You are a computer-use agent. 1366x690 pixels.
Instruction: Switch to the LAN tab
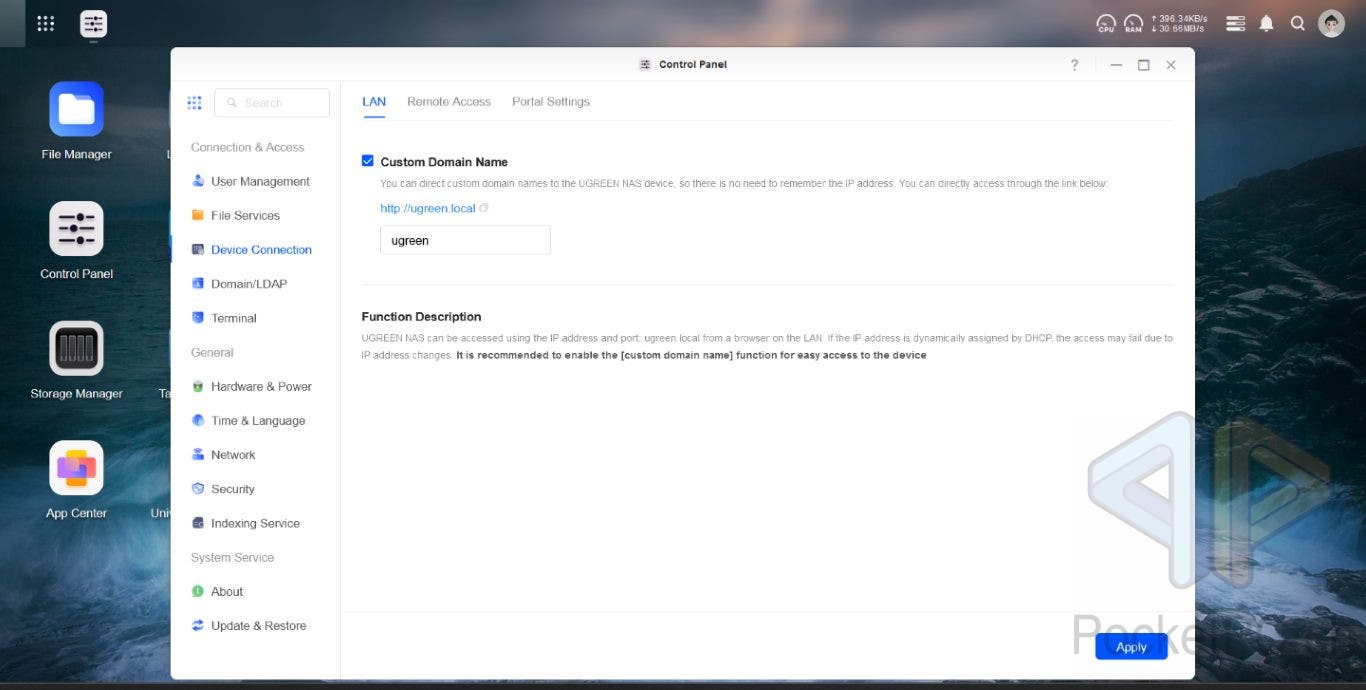tap(374, 102)
